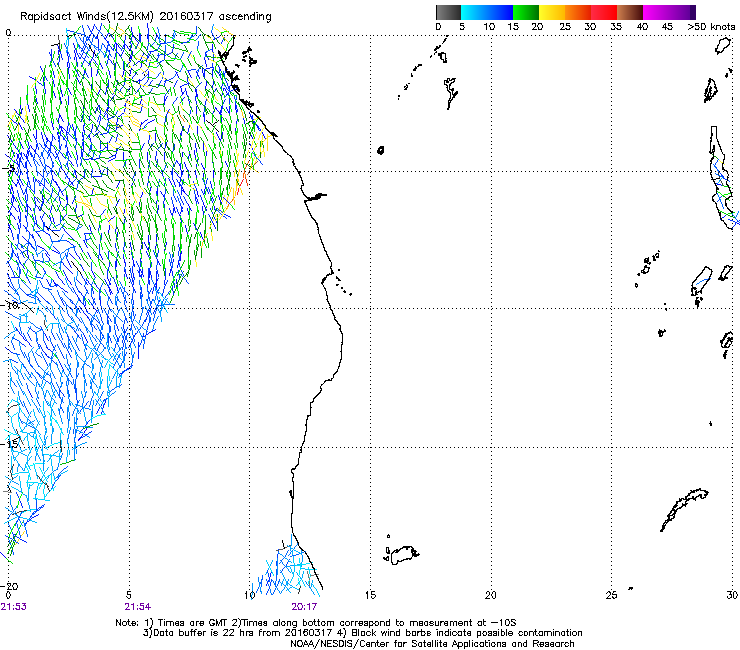
Task: Click the longitude axis label '15'
Action: [x=370, y=595]
